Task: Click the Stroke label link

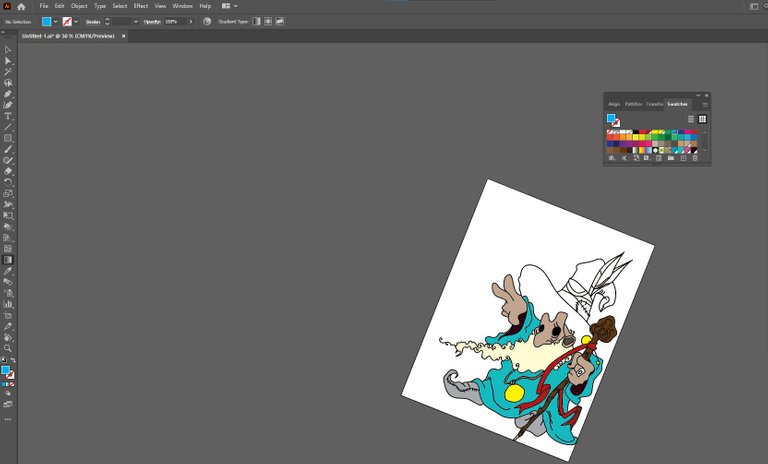Action: click(x=93, y=22)
